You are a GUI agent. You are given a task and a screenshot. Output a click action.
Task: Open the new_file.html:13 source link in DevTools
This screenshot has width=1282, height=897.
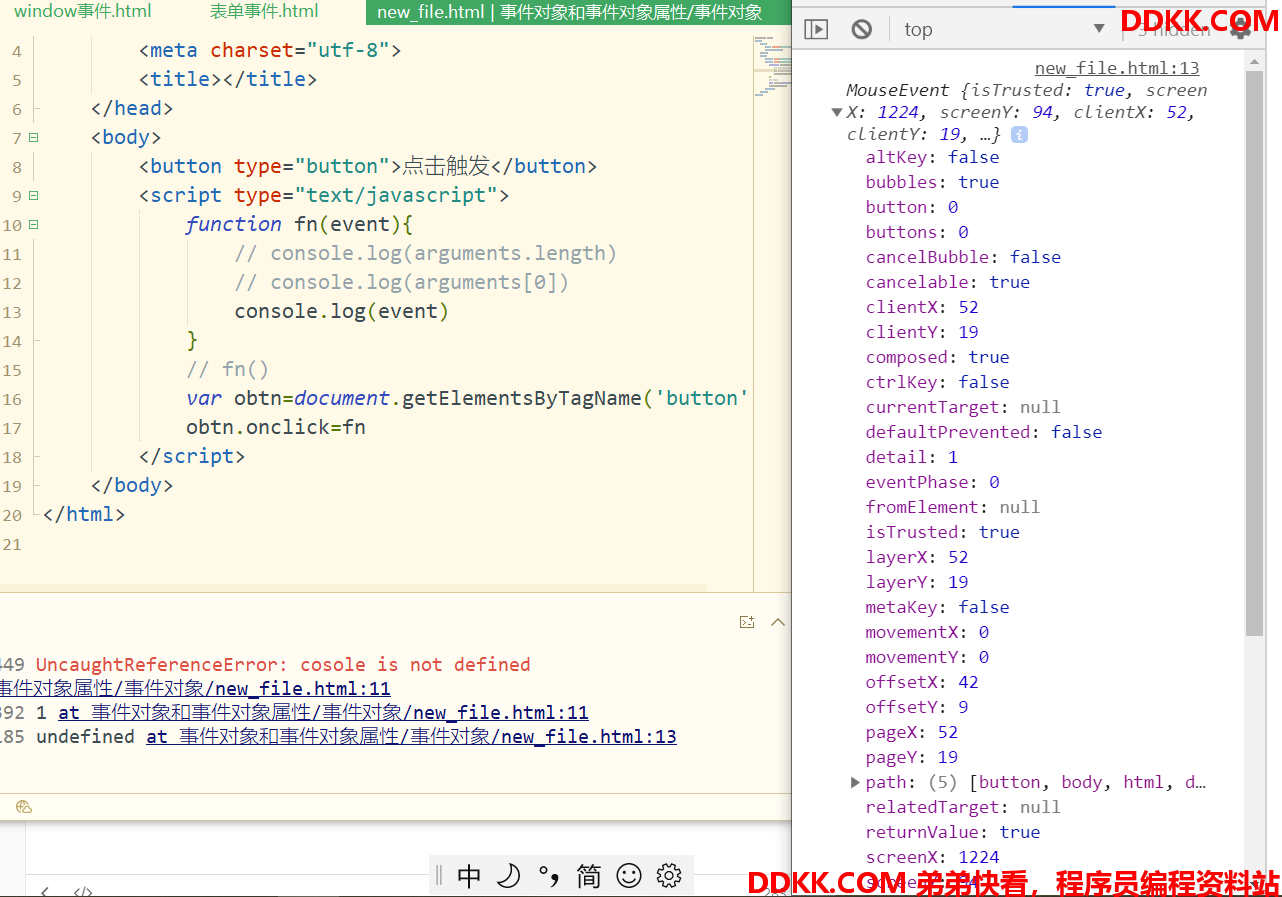point(1117,68)
